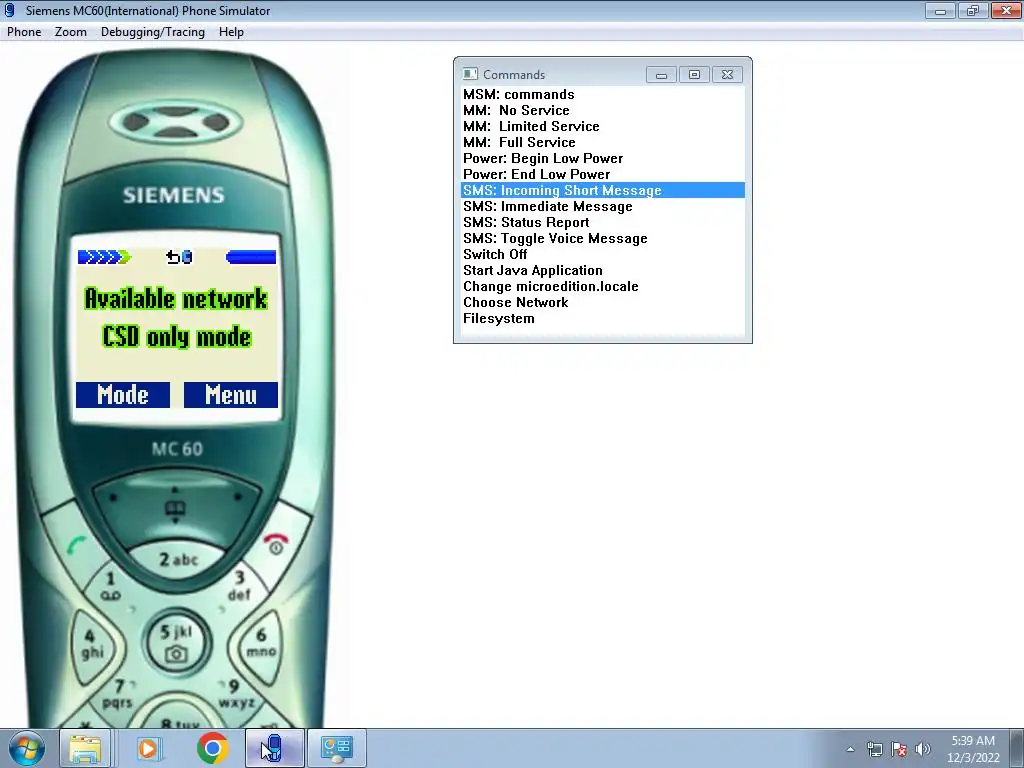Open Windows Explorer from taskbar
The height and width of the screenshot is (768, 1024).
(x=85, y=748)
